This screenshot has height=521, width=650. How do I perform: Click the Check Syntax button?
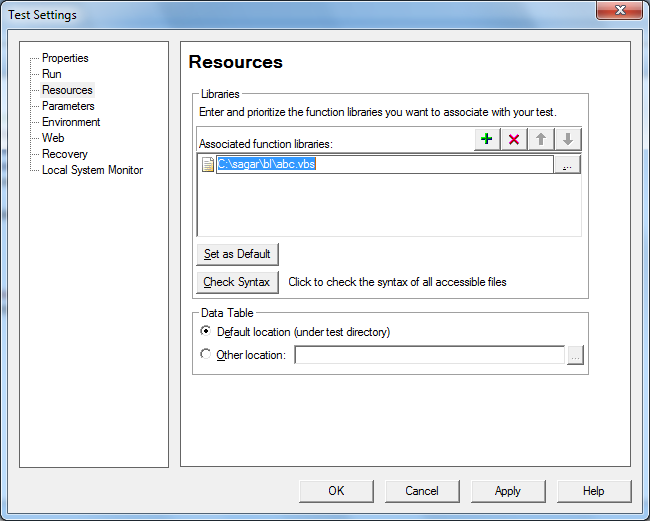[x=237, y=282]
